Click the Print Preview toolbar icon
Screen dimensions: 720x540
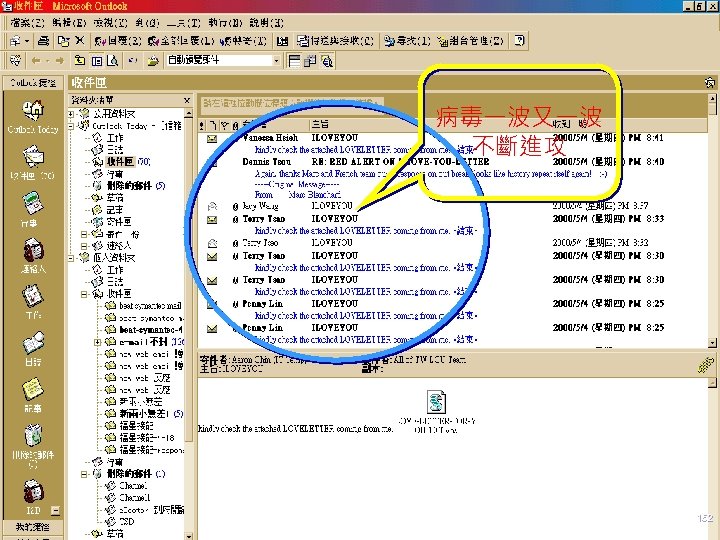[112, 61]
